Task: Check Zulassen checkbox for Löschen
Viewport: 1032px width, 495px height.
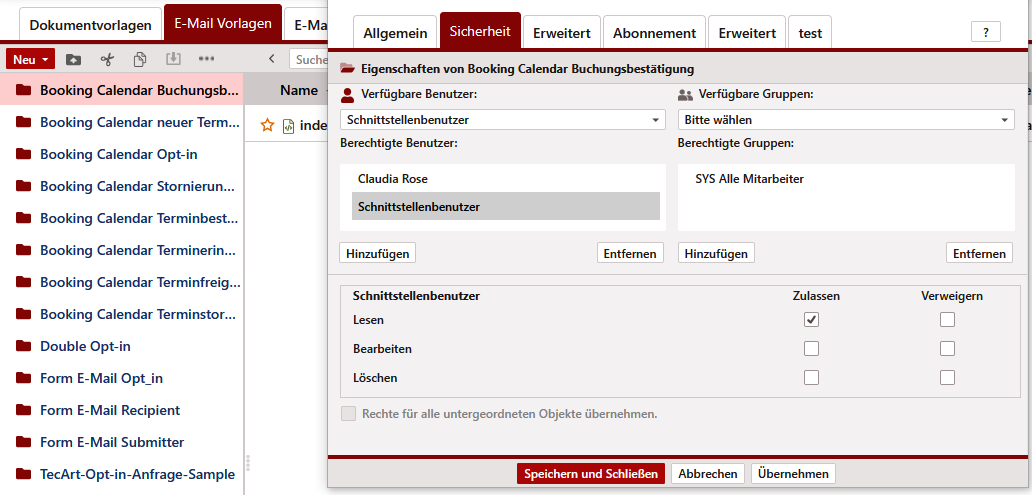Action: point(811,378)
